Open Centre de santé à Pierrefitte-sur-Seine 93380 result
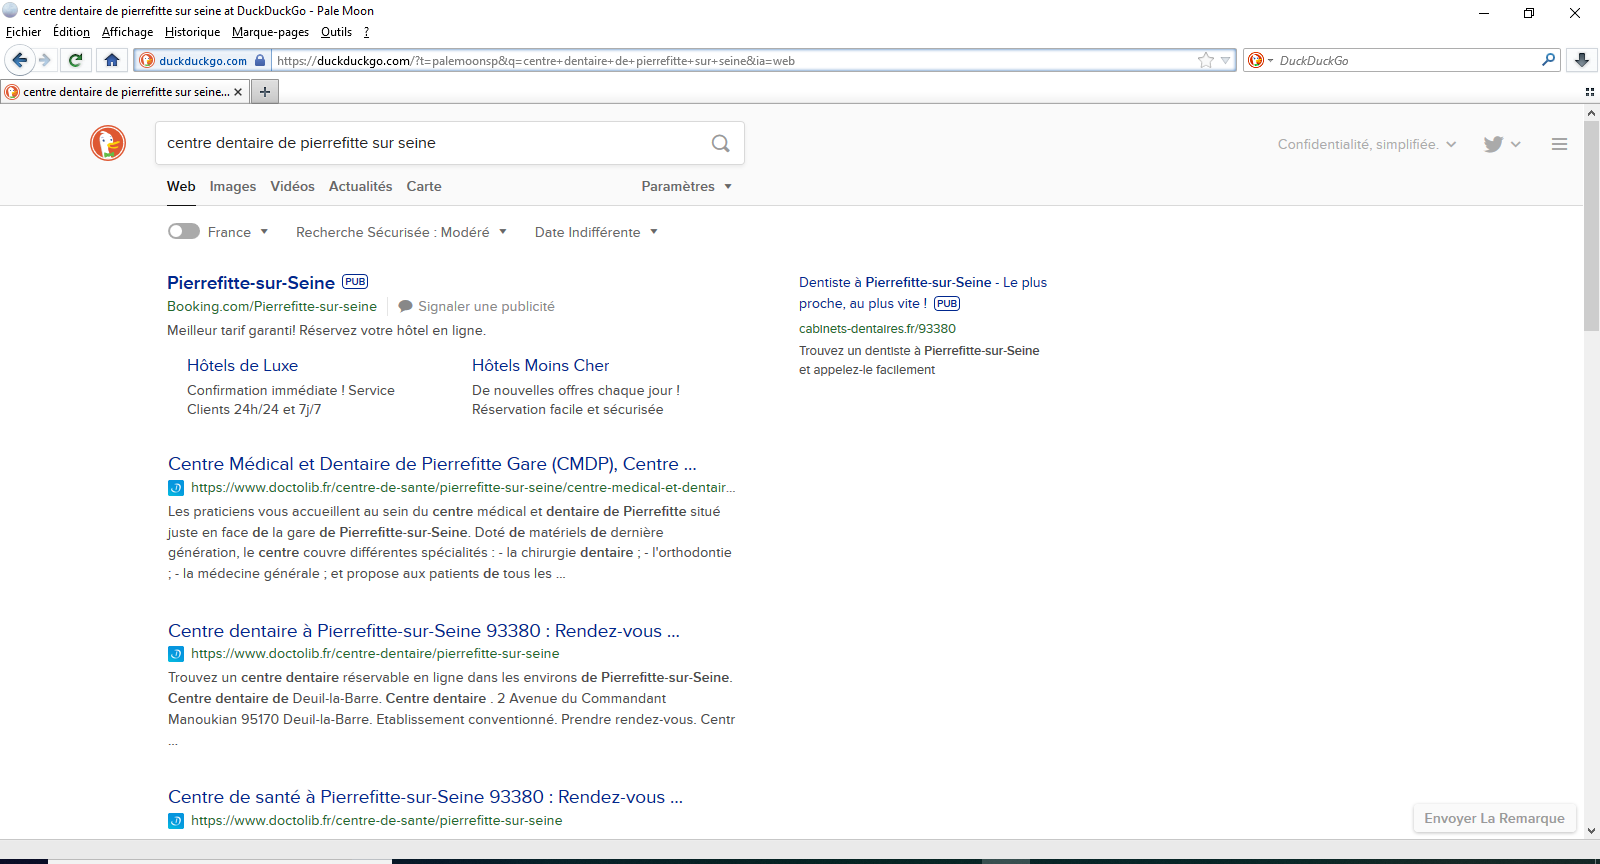 [x=425, y=797]
